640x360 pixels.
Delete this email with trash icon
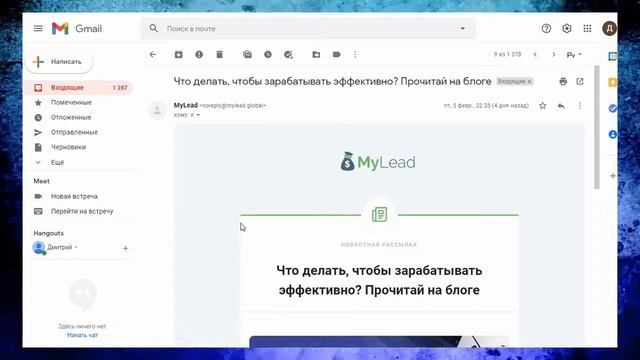click(220, 54)
